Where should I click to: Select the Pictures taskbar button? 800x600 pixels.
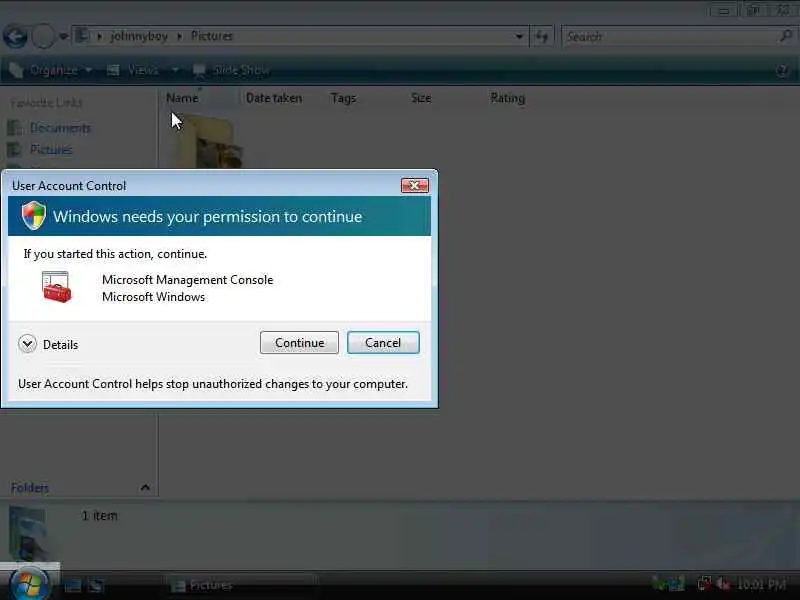(240, 585)
